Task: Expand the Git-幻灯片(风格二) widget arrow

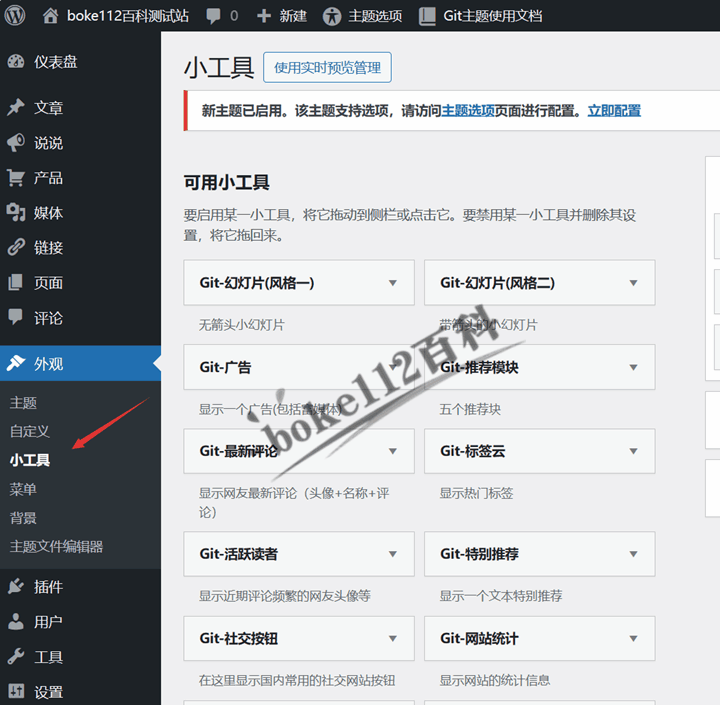Action: (x=633, y=283)
